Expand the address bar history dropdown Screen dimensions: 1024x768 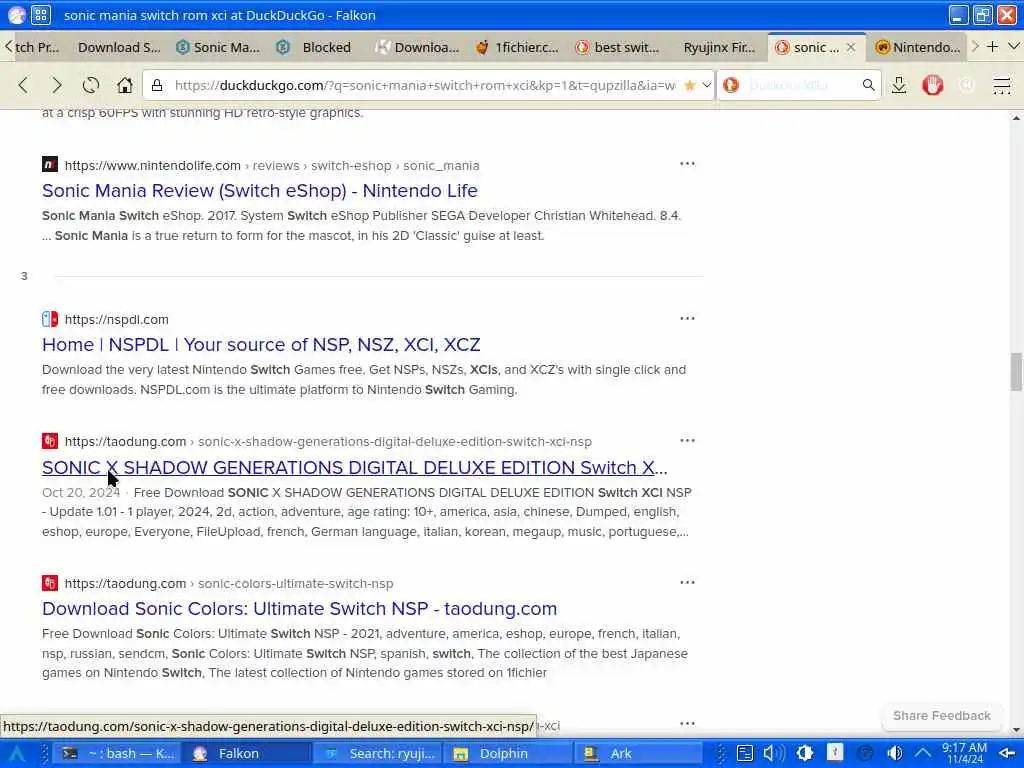coord(707,85)
